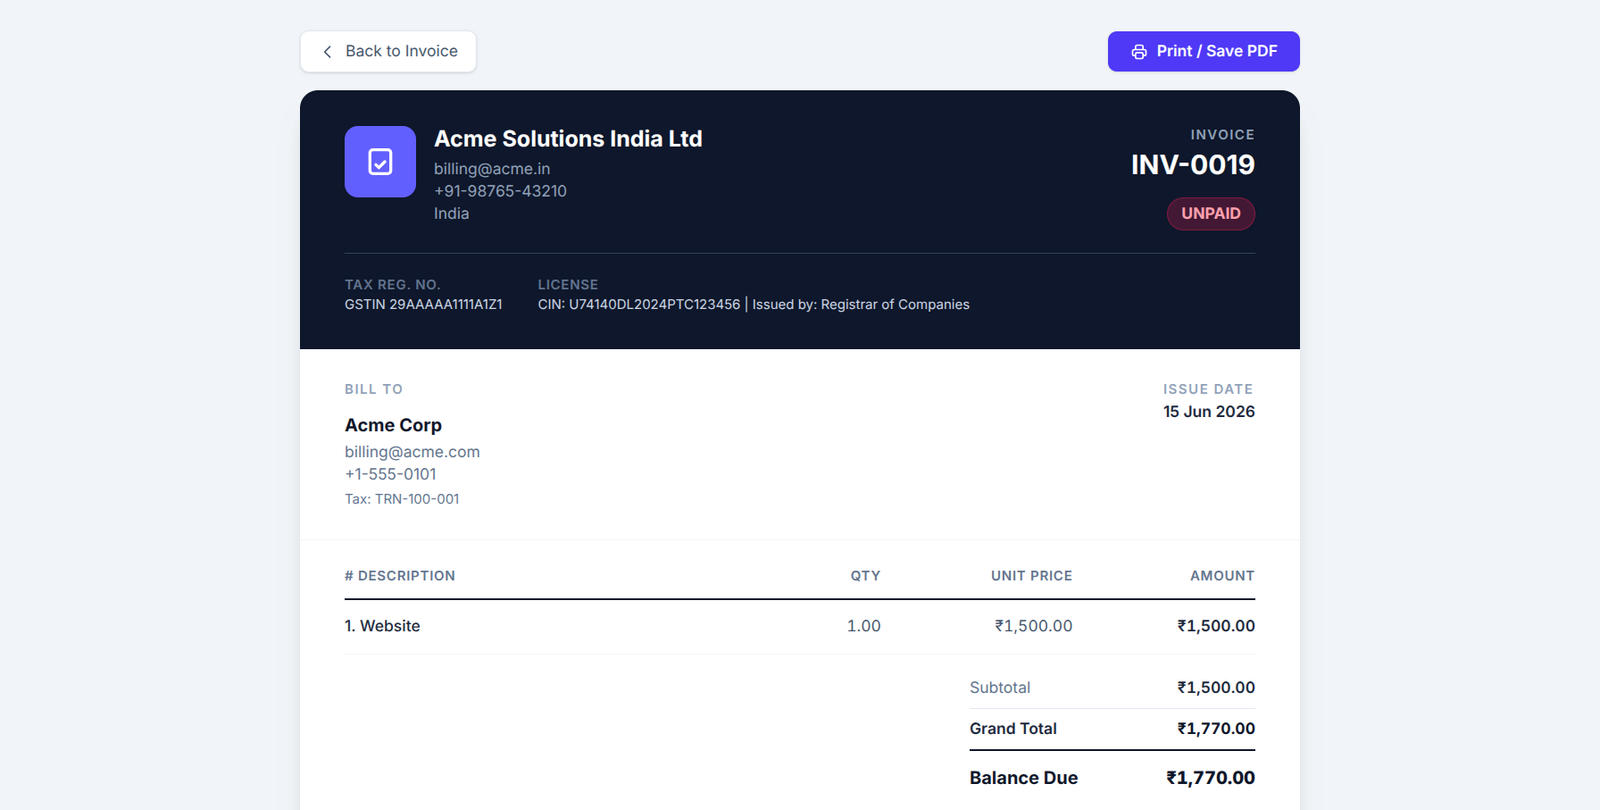
Task: Click the Acme Solutions company logo icon
Action: 380,161
